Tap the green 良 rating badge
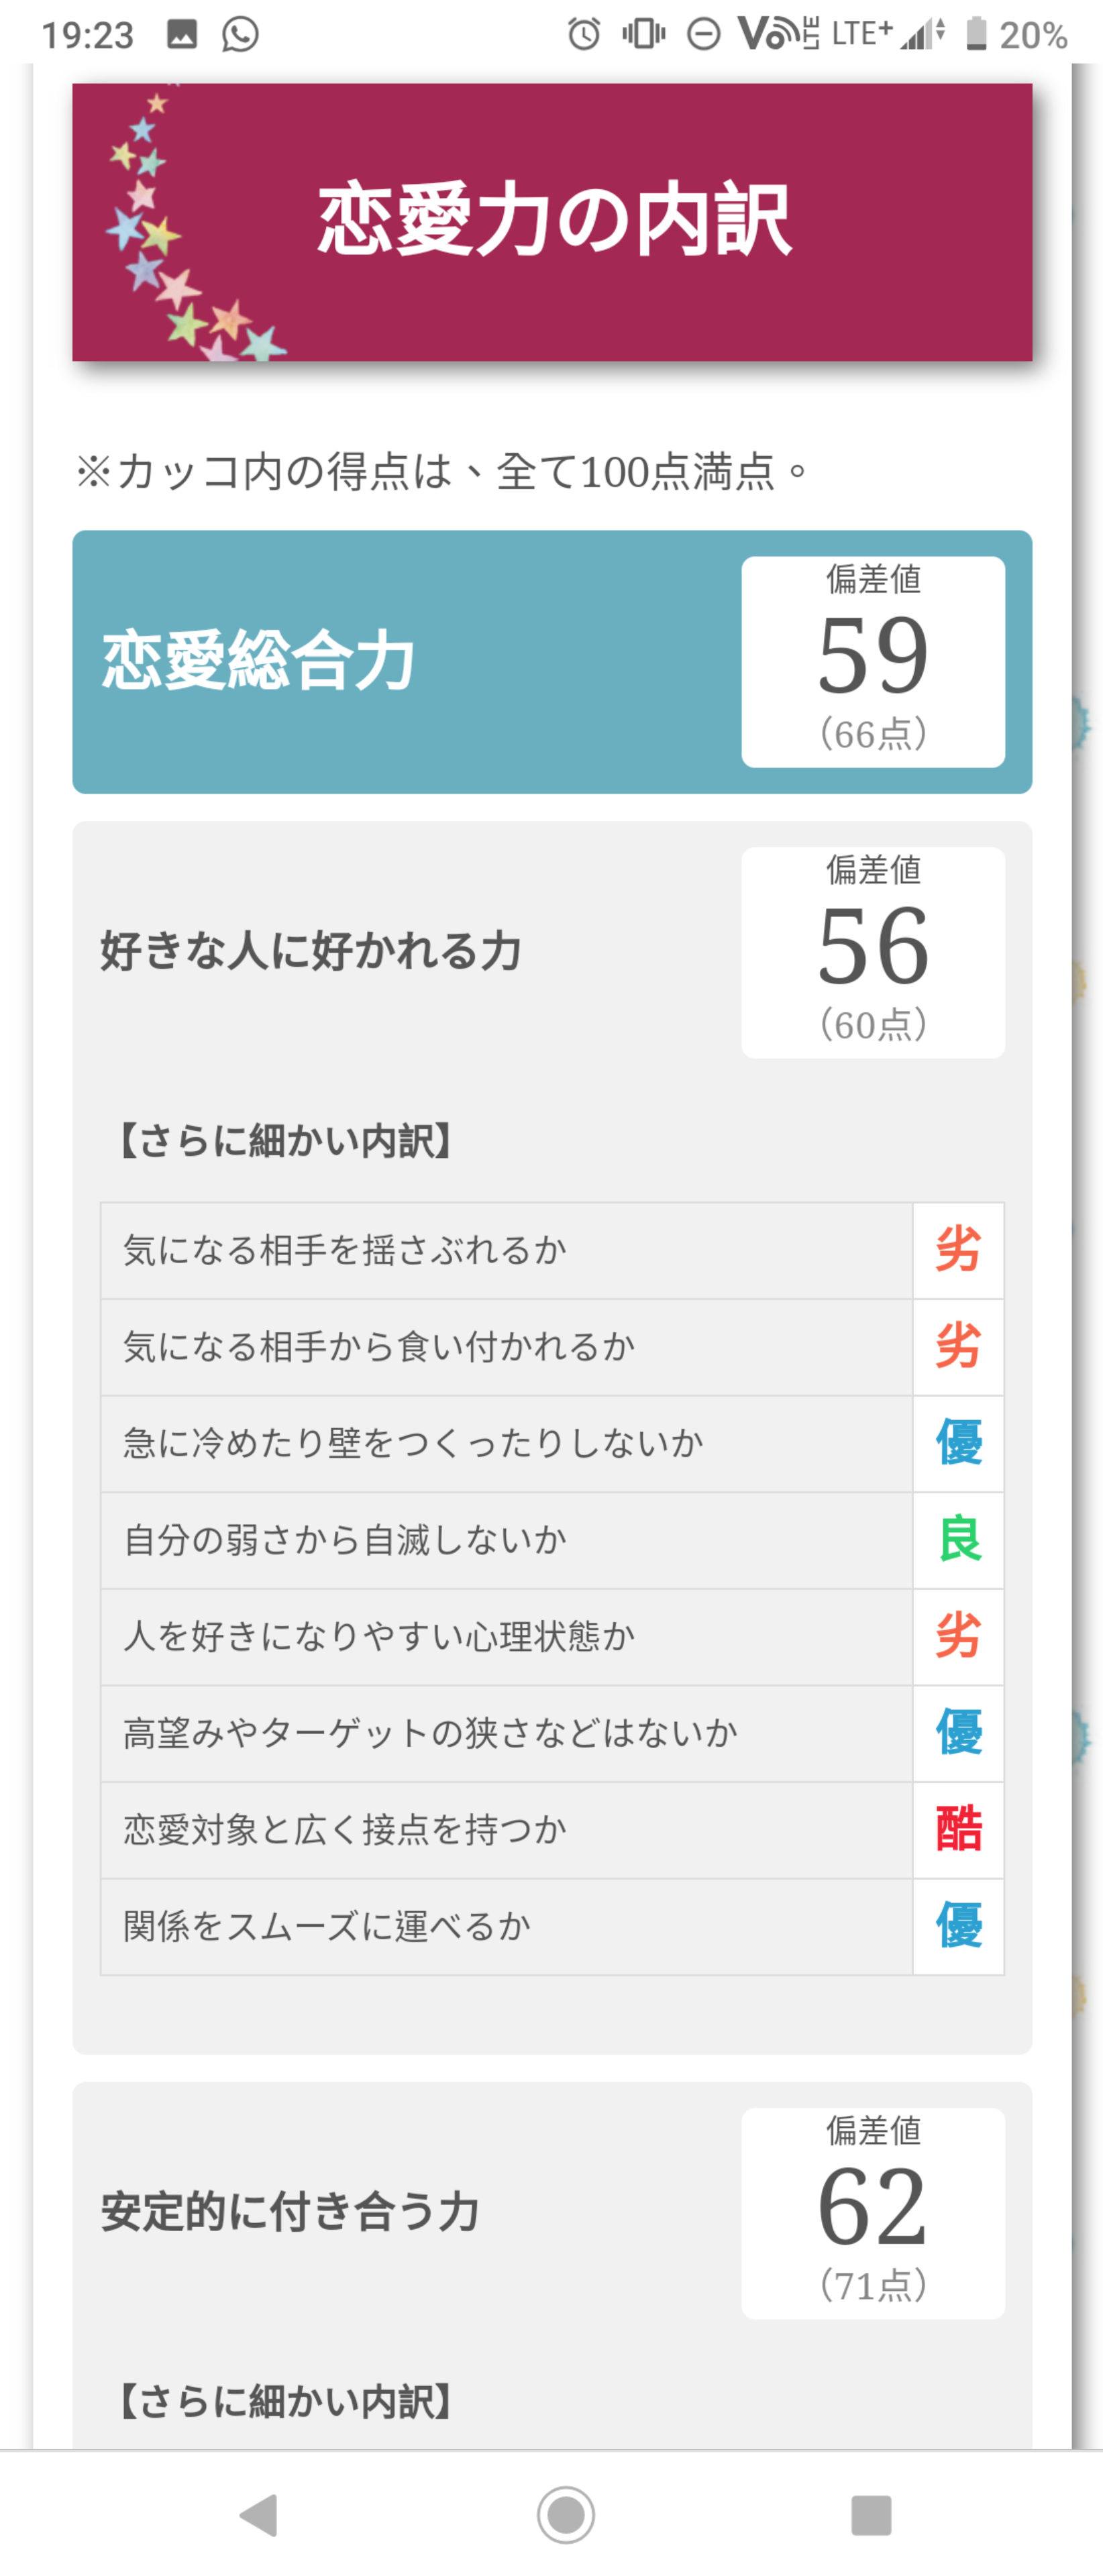 [x=958, y=1540]
